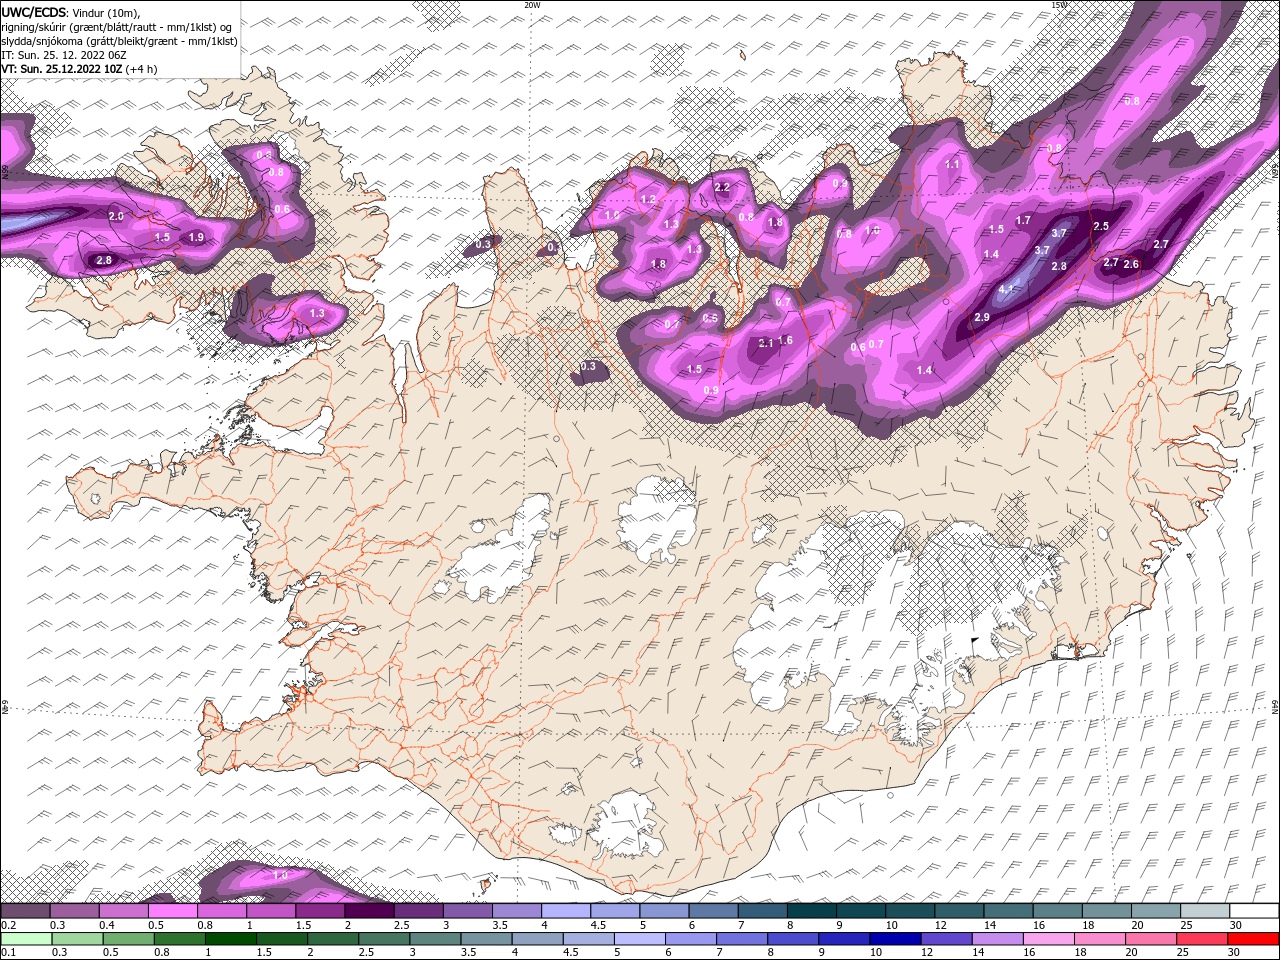Select the 2.8 value in the Westfjords

[104, 260]
